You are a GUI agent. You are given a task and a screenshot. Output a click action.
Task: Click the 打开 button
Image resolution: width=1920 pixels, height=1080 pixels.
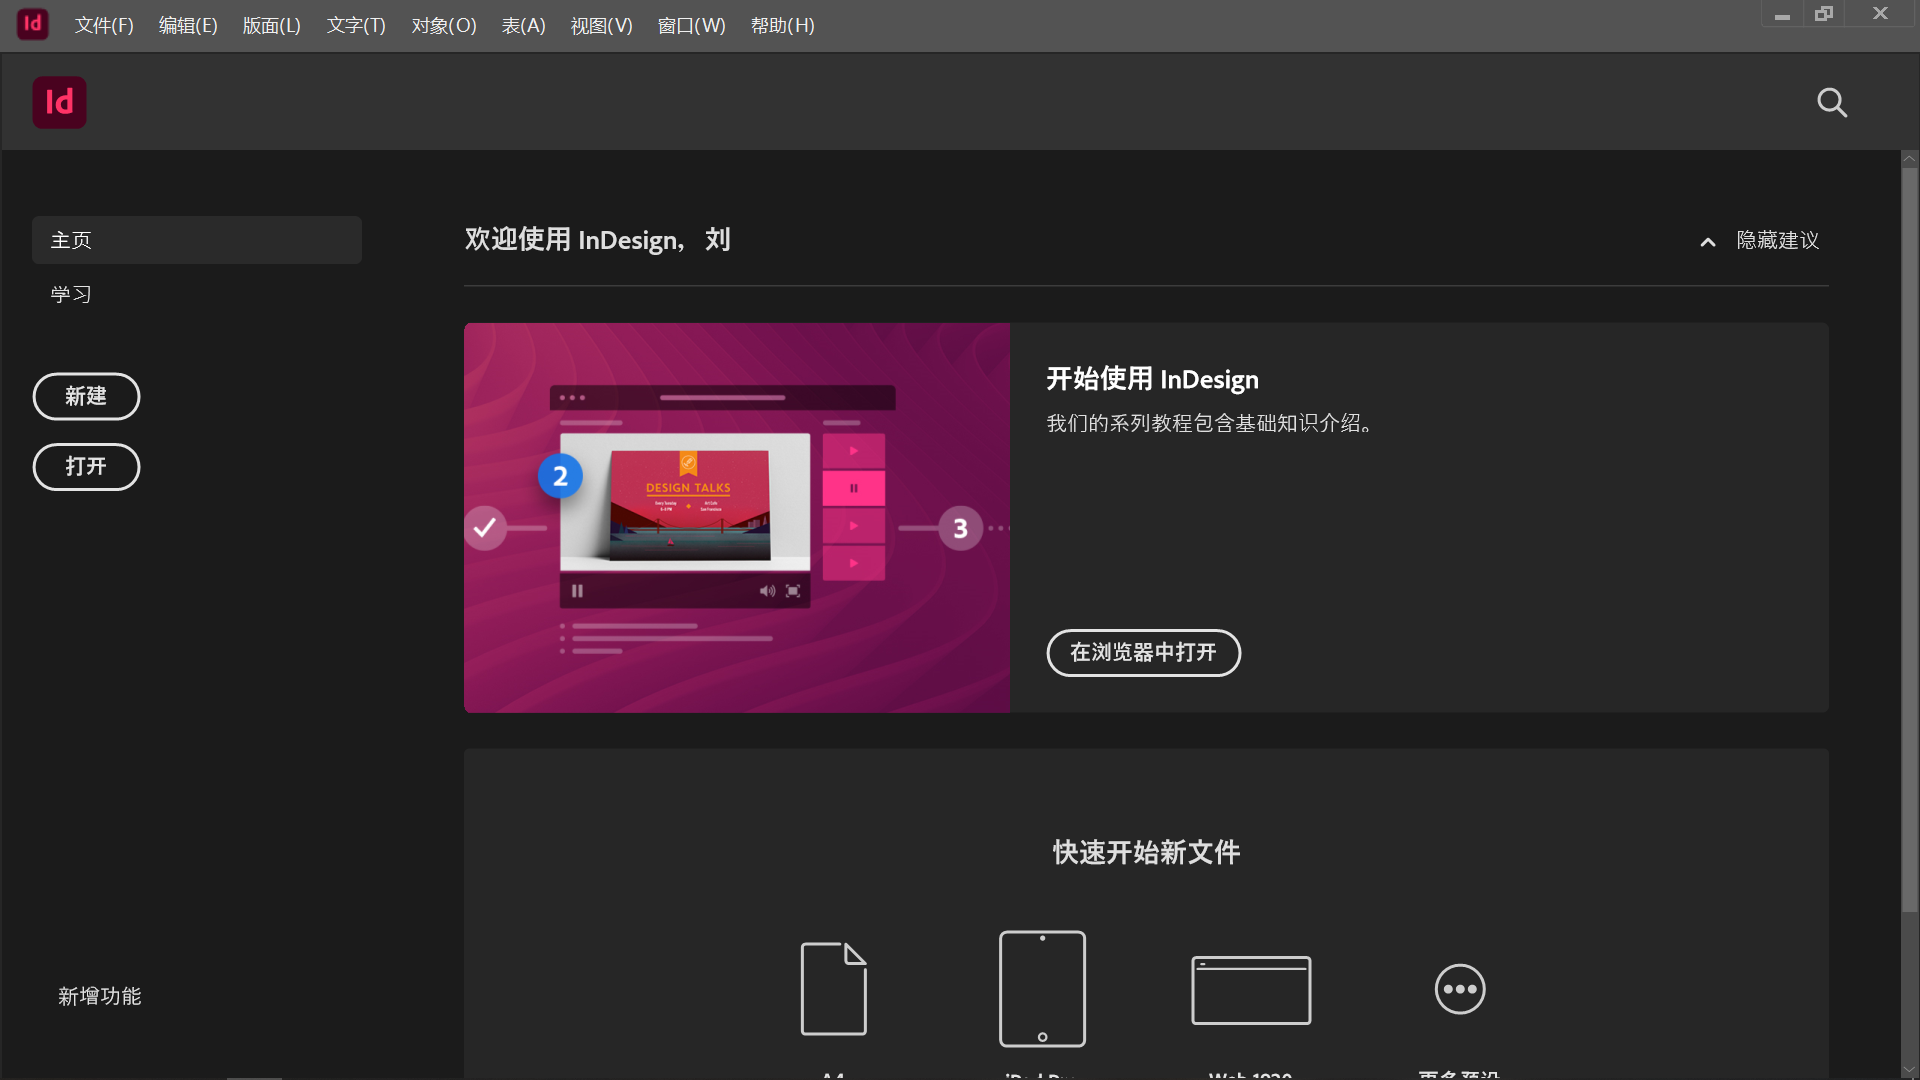point(86,467)
